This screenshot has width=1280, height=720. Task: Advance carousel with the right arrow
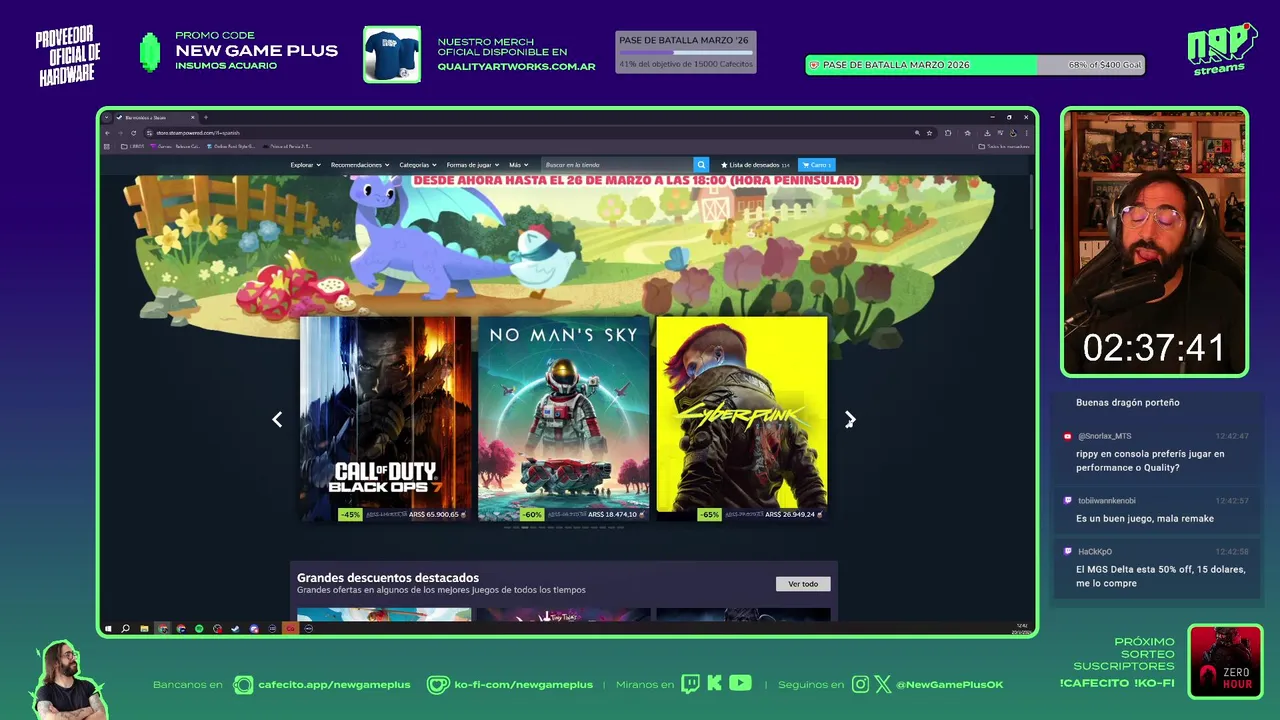850,420
